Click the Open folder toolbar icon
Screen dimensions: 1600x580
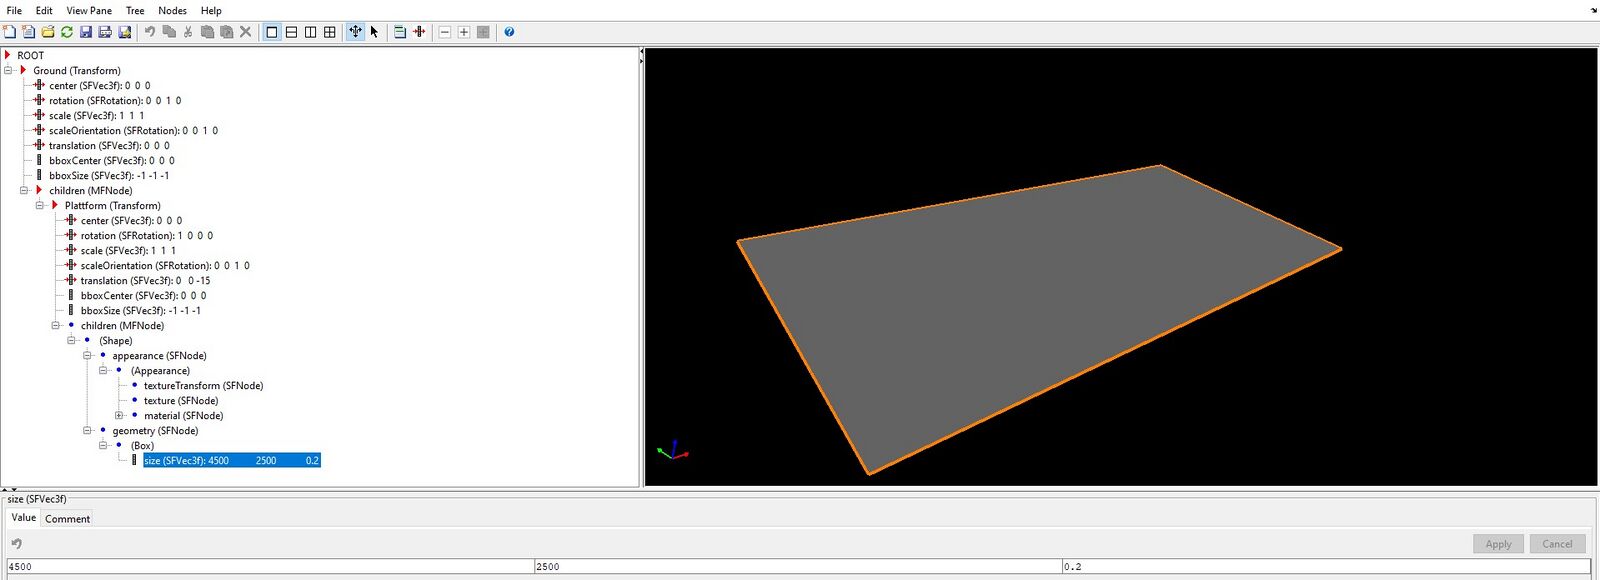point(47,32)
